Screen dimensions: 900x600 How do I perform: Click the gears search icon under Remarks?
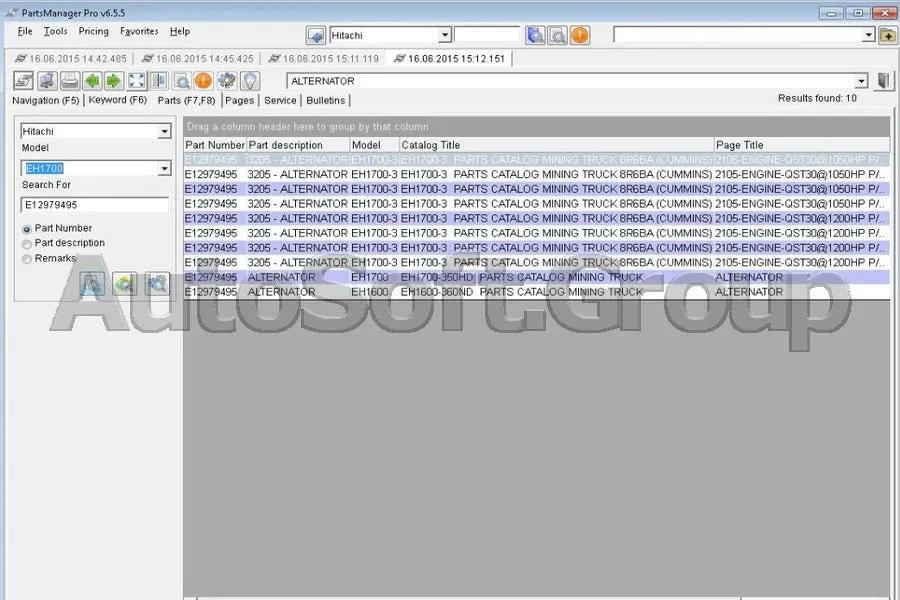157,284
